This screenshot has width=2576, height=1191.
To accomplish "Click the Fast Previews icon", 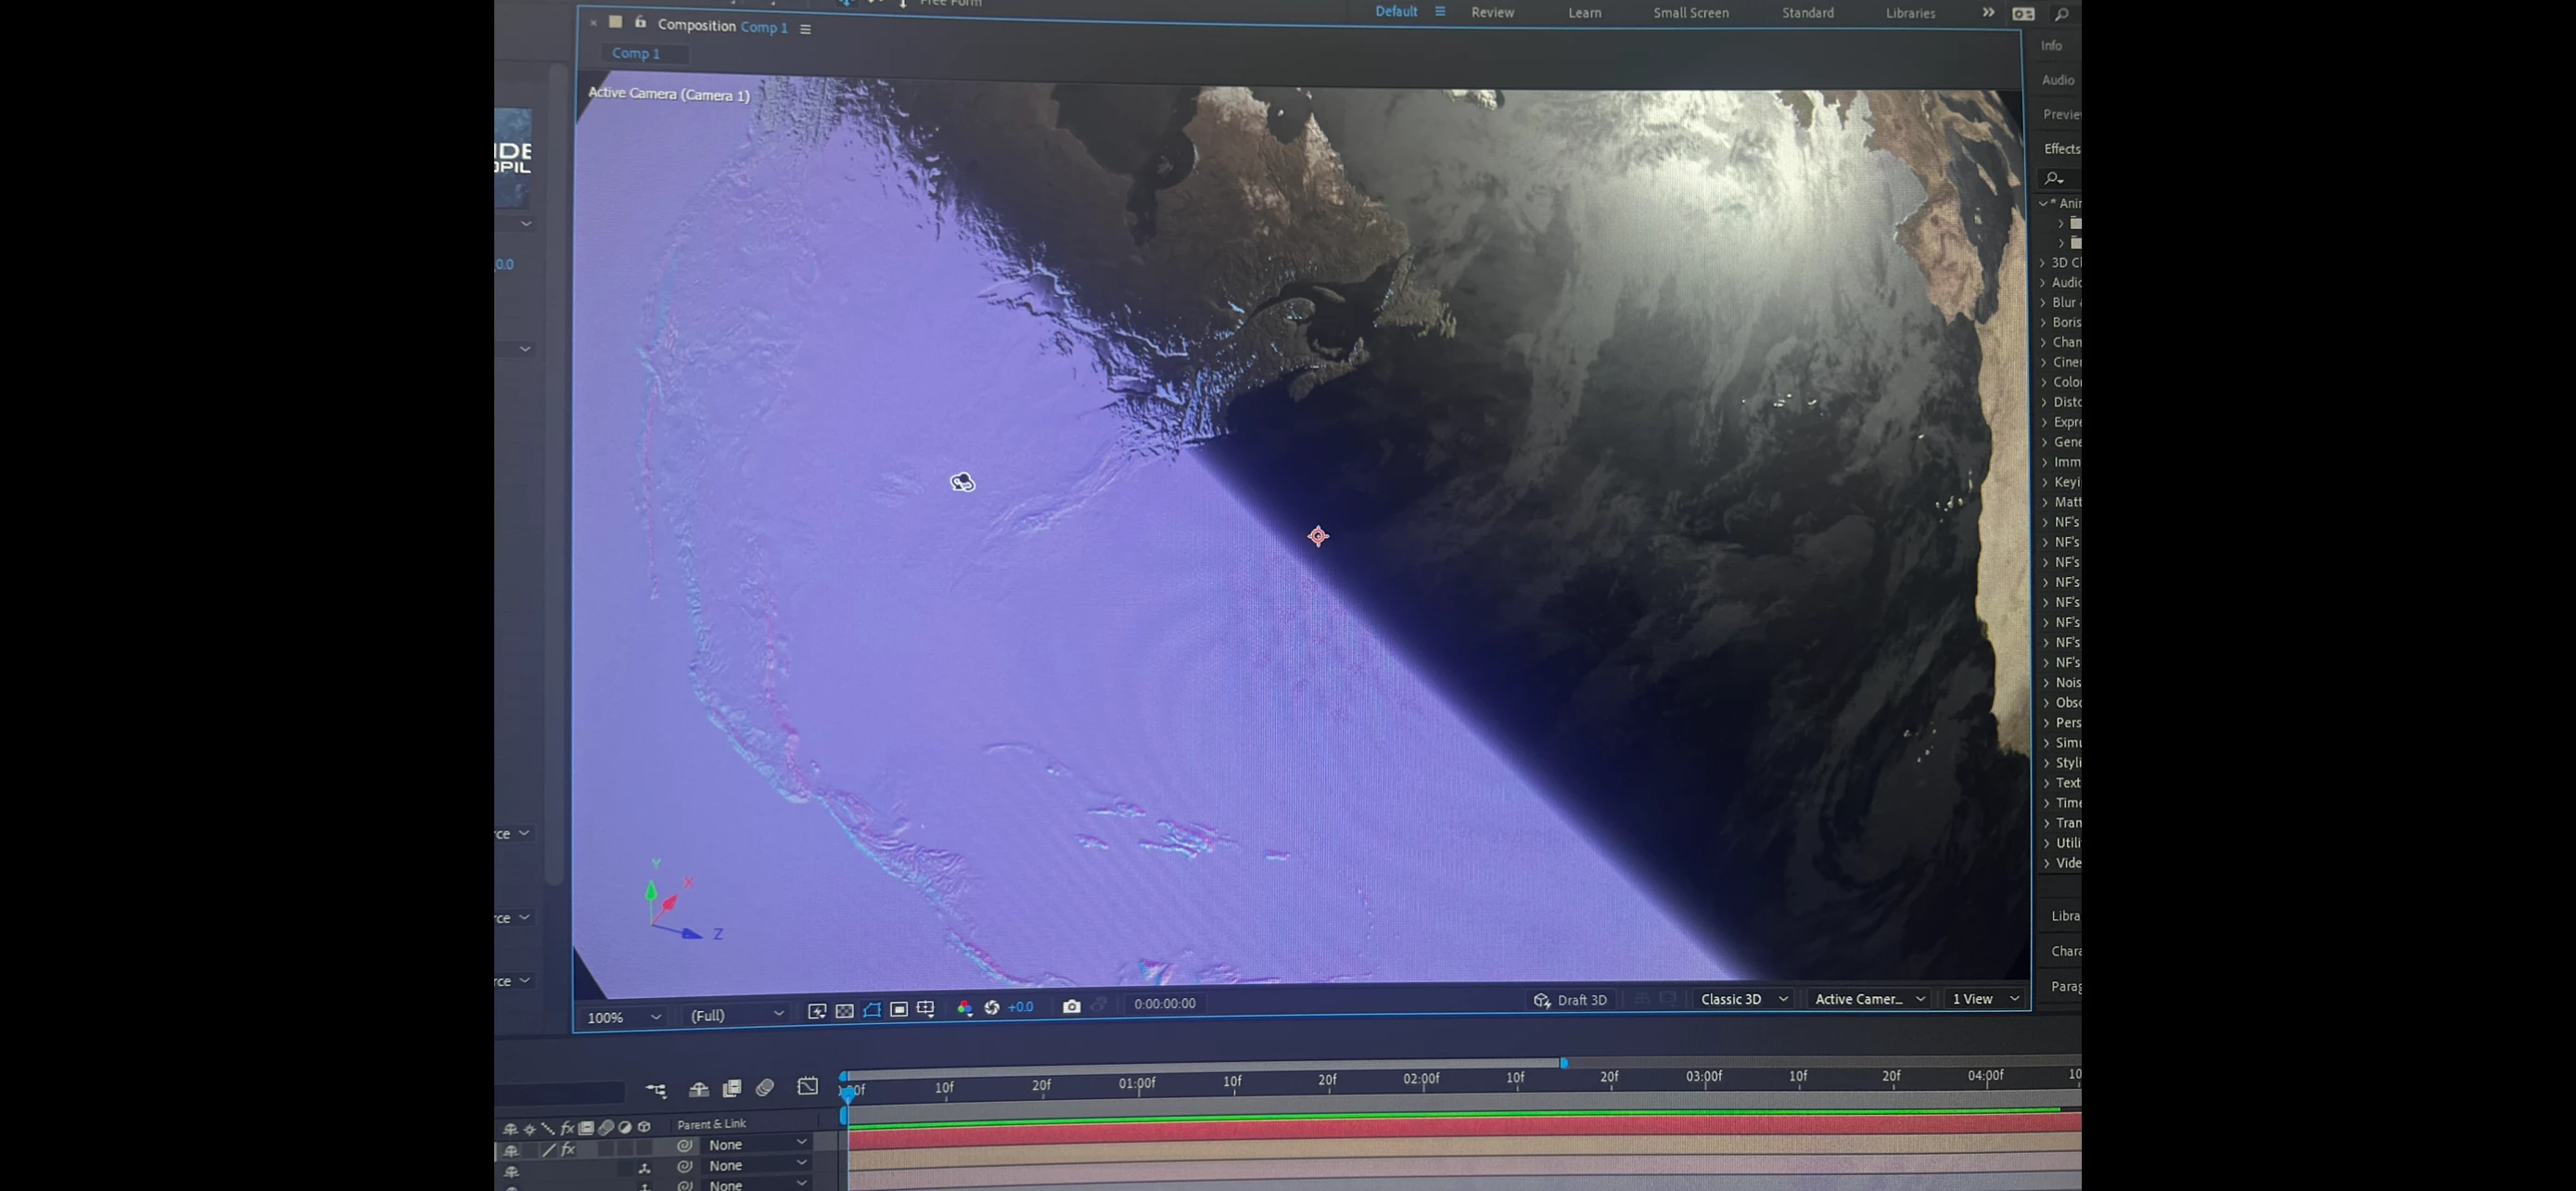I will pos(817,1011).
